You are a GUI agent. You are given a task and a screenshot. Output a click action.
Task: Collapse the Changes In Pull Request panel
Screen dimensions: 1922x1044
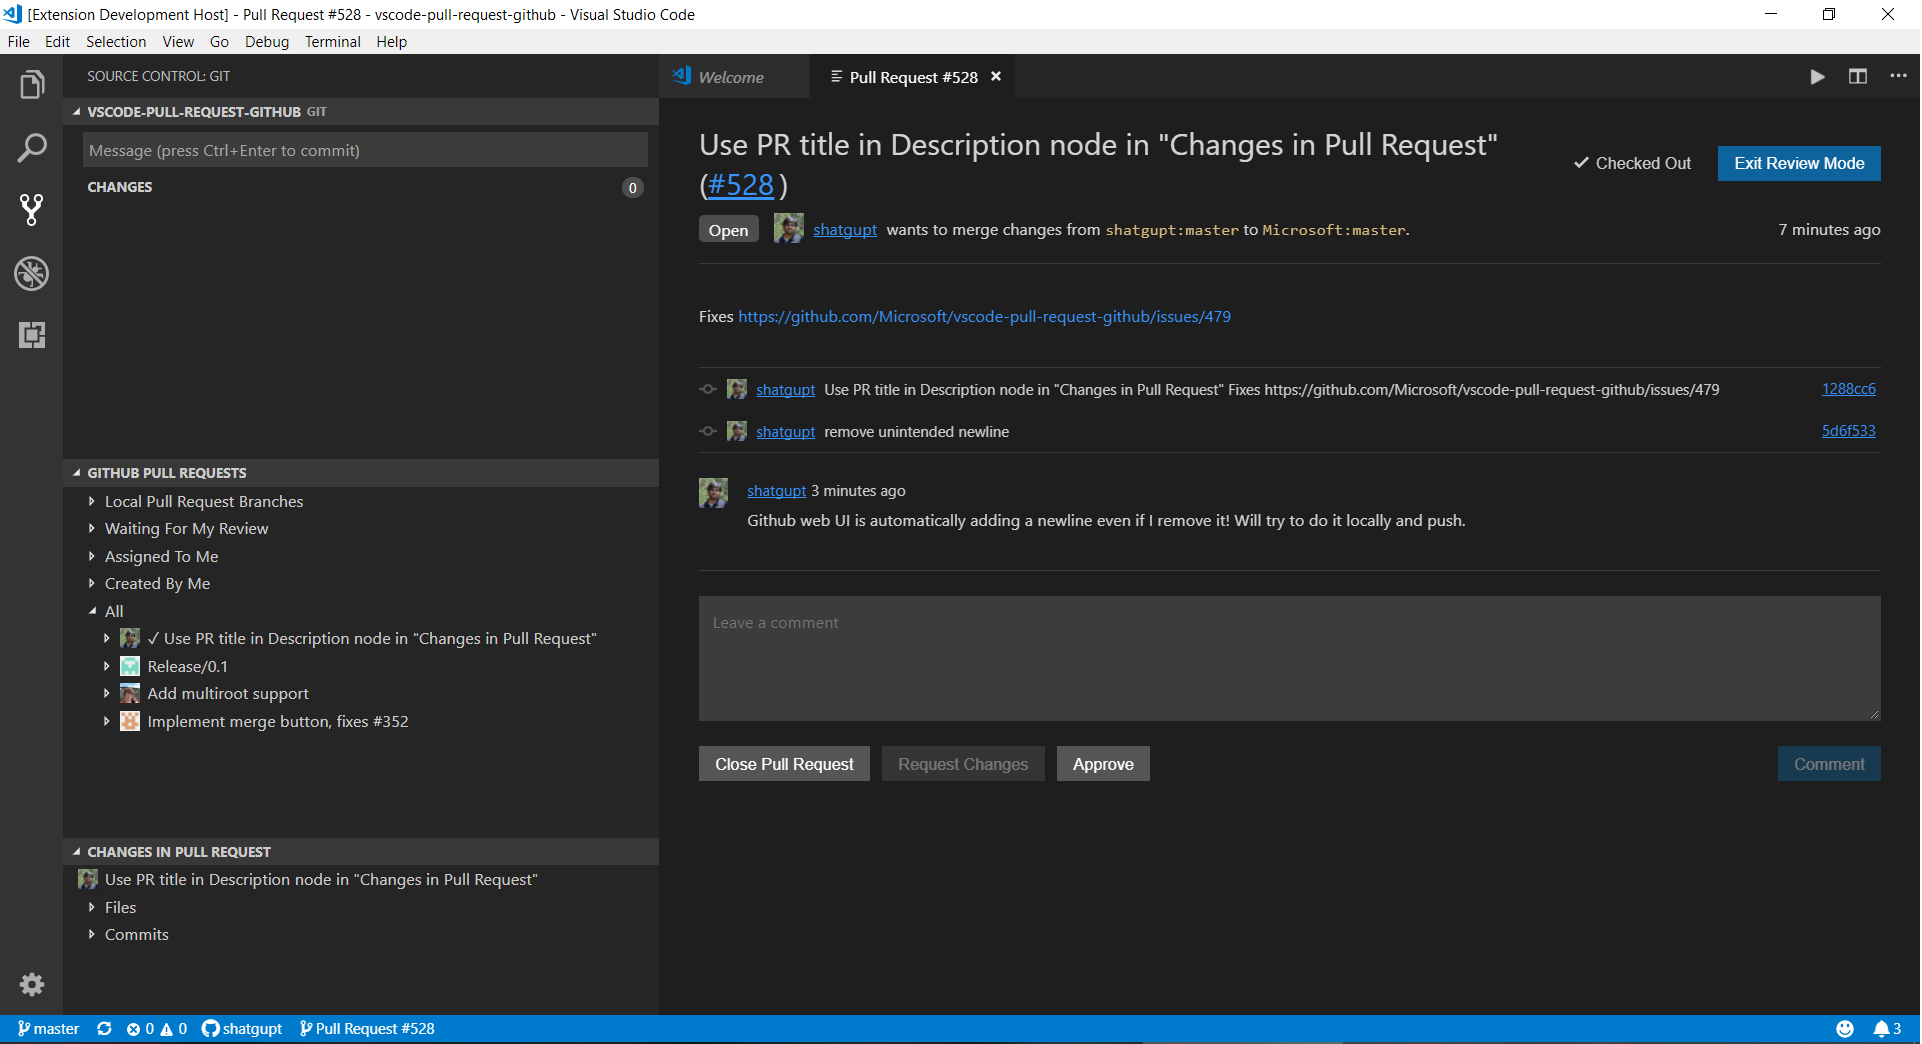[77, 852]
